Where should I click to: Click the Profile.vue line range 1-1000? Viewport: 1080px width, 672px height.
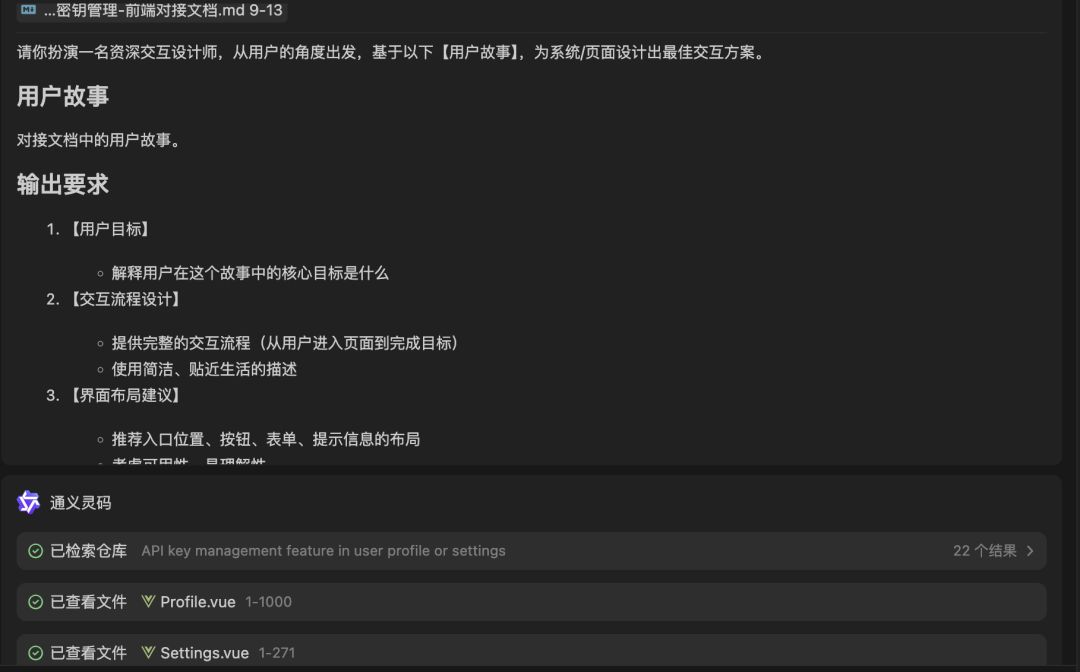269,602
